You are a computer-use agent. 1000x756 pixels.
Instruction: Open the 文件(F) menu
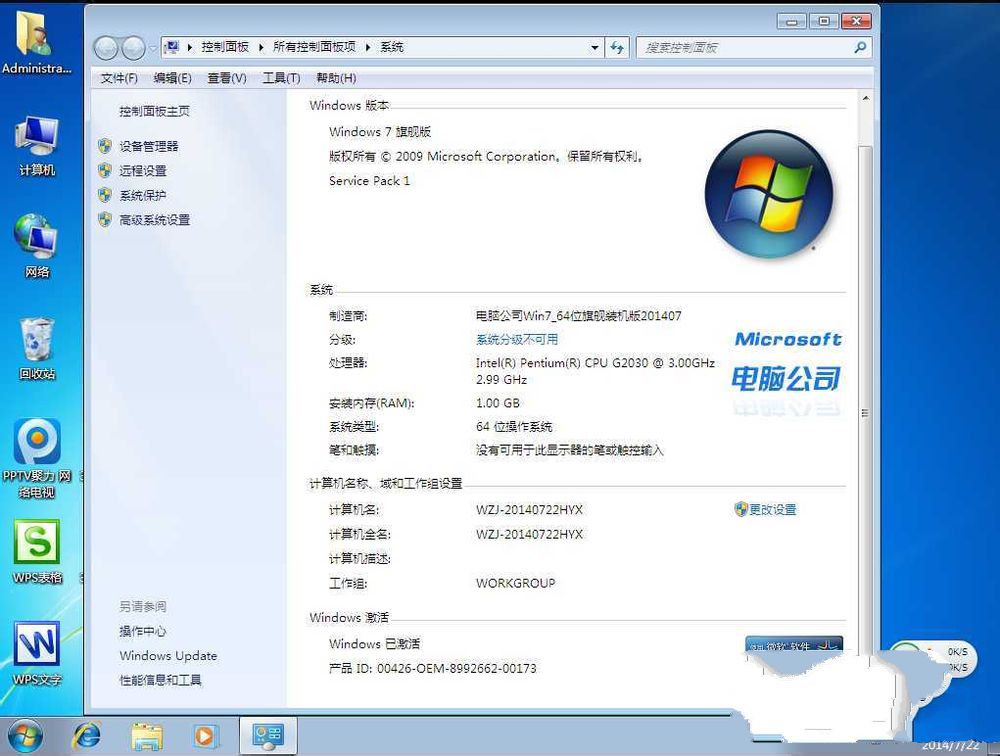click(x=119, y=78)
